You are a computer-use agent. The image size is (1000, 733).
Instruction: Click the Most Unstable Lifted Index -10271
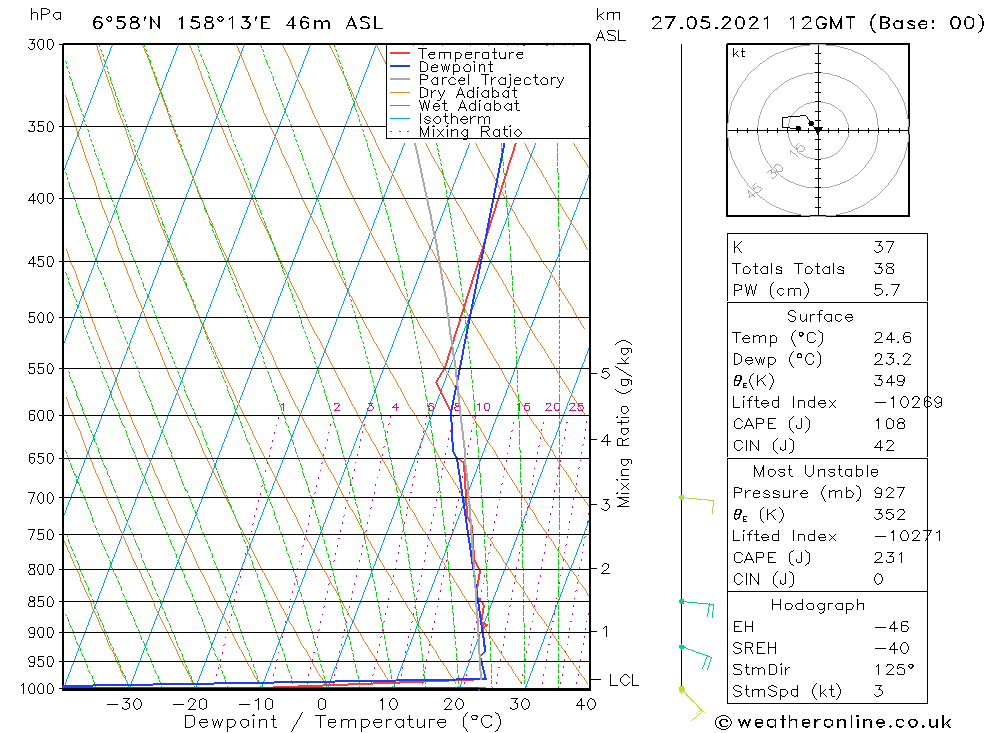click(x=908, y=537)
